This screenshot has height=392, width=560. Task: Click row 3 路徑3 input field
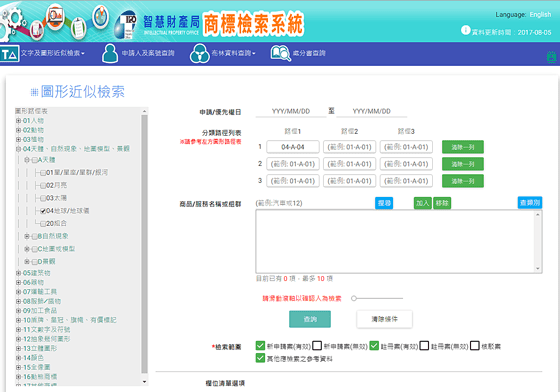tap(406, 181)
